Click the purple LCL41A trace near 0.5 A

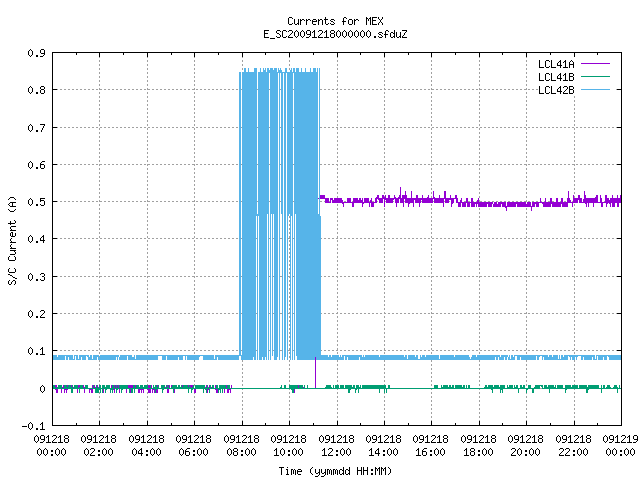coord(470,200)
